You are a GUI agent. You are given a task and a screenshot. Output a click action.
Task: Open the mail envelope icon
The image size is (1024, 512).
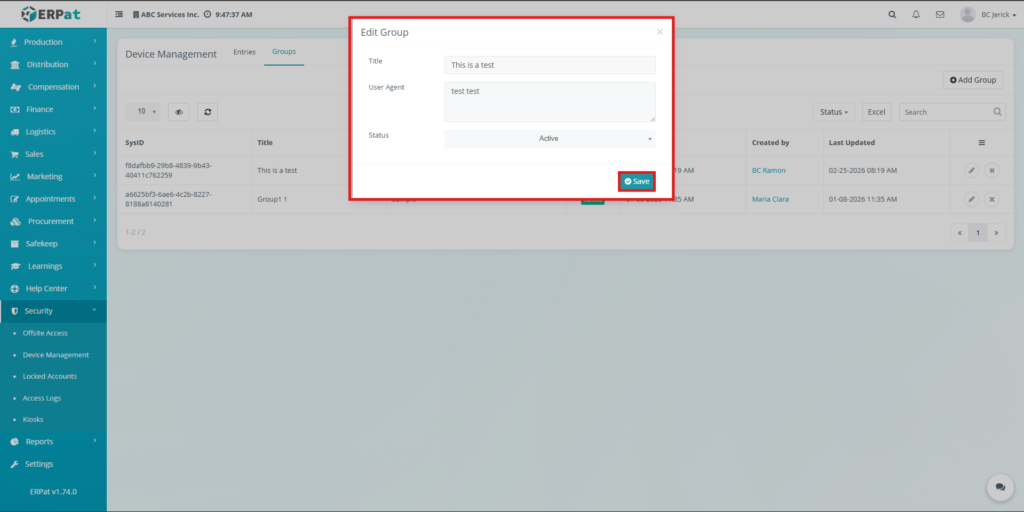click(x=939, y=15)
